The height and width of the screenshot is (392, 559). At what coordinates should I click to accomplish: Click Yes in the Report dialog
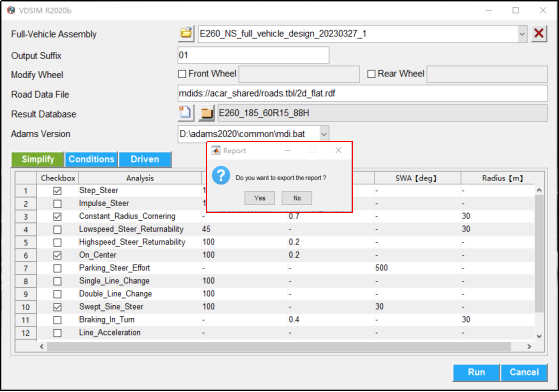tap(260, 198)
